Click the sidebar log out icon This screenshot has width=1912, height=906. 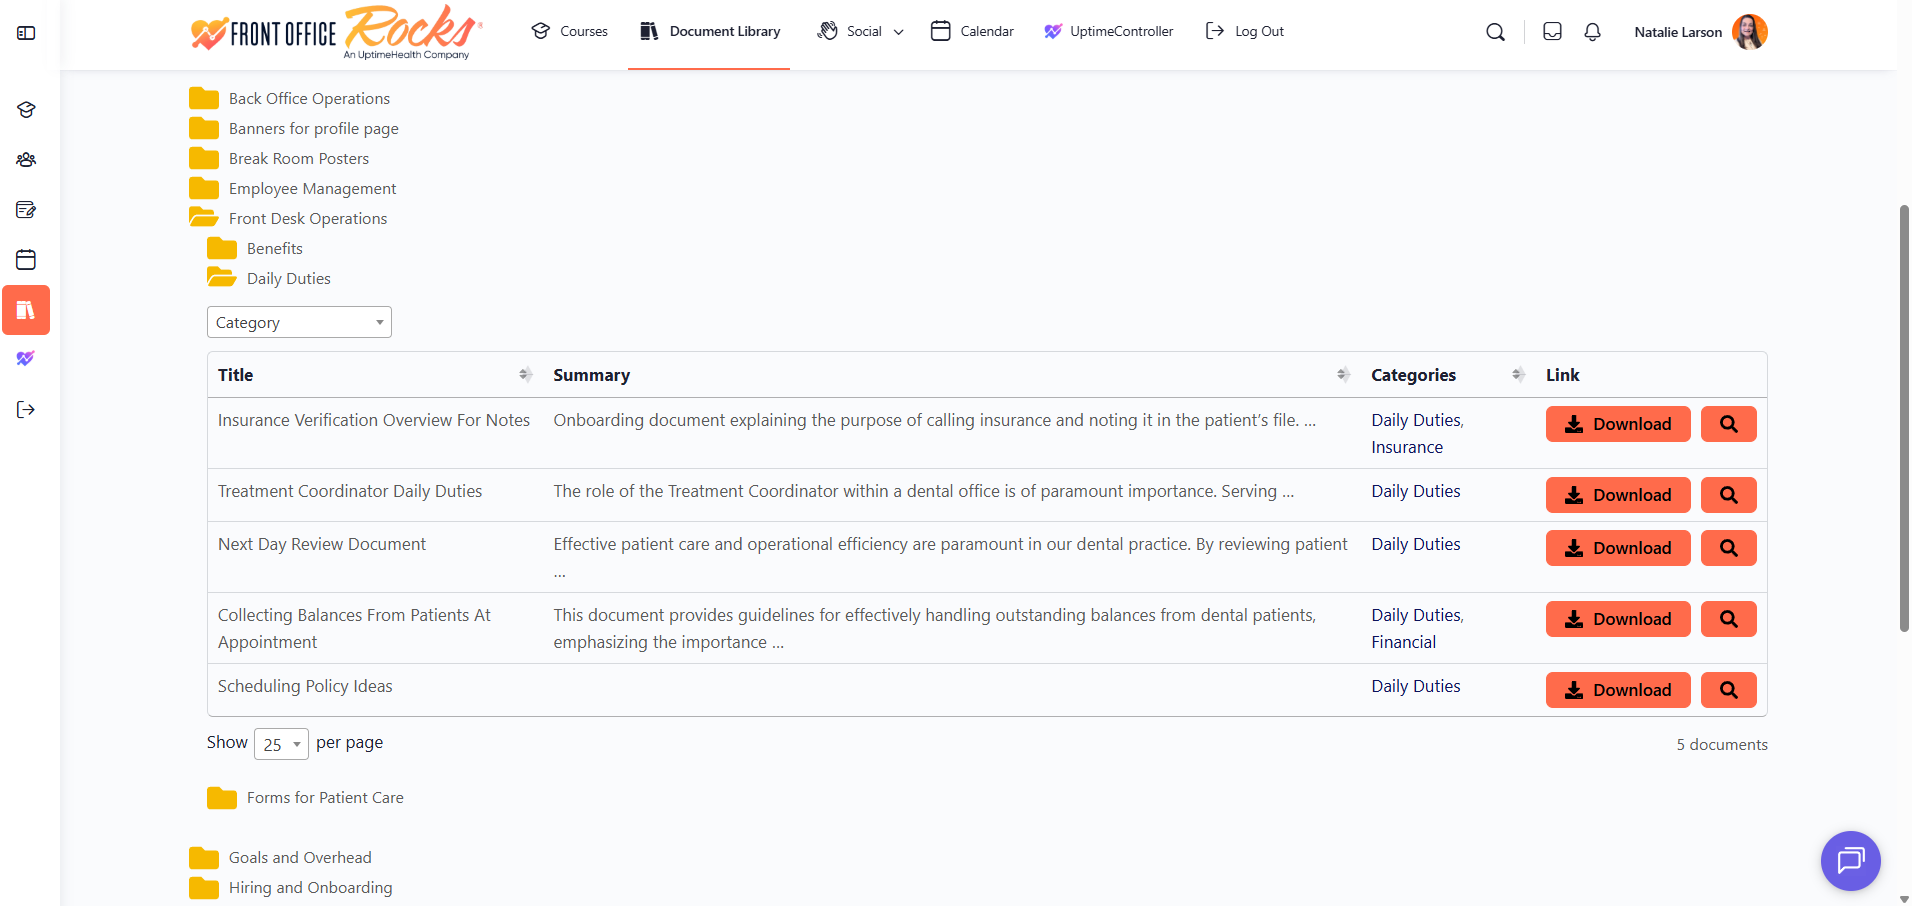(x=26, y=409)
